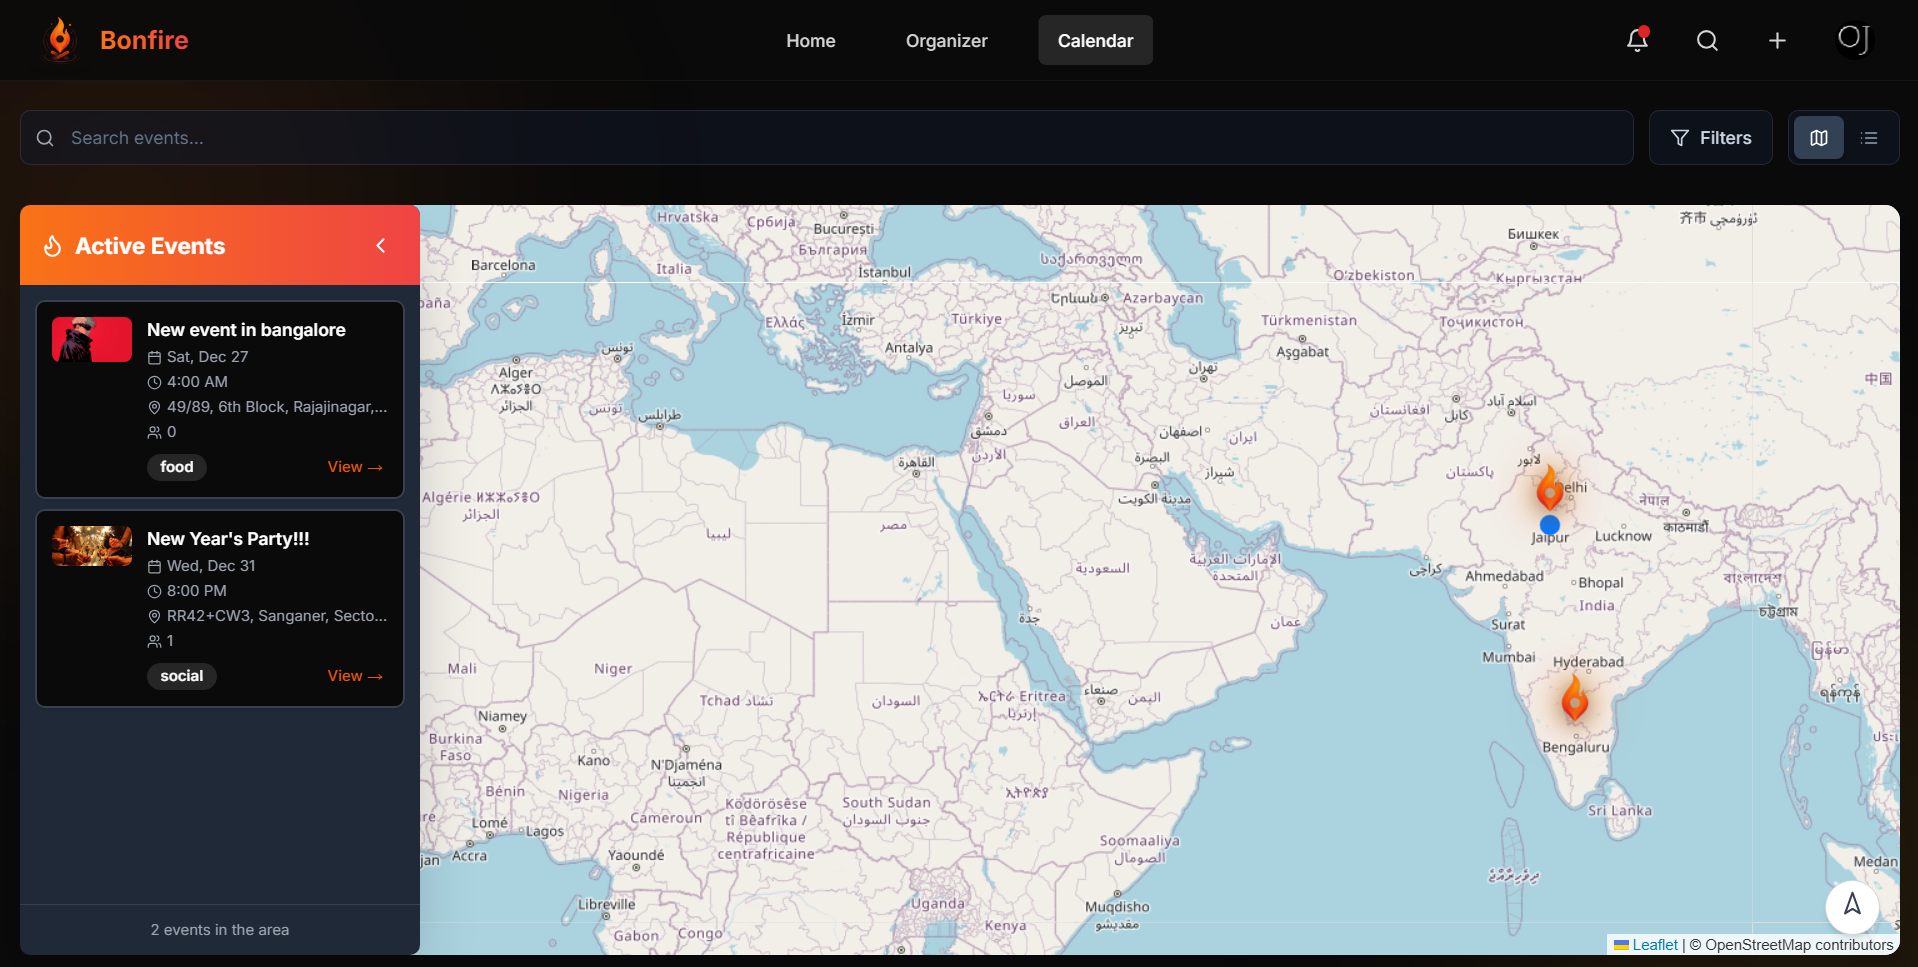Screen dimensions: 1918x967
Task: Click the Bonfire flame logo
Action: pos(60,40)
